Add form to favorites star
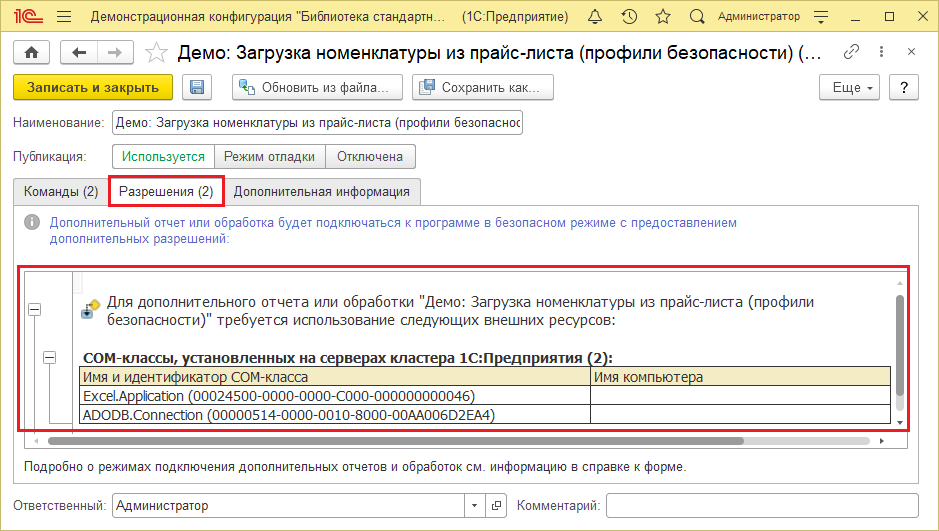Viewport: 939px width, 531px height. tap(156, 53)
